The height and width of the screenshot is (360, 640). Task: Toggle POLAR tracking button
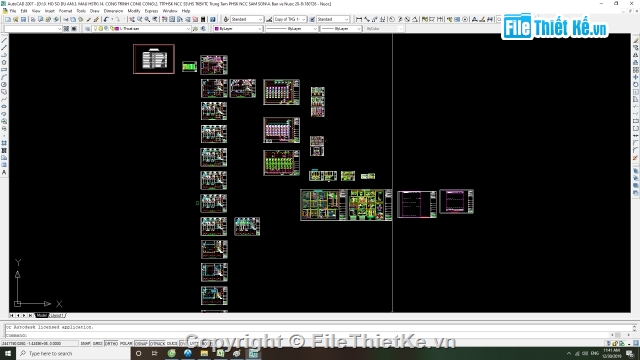(126, 344)
